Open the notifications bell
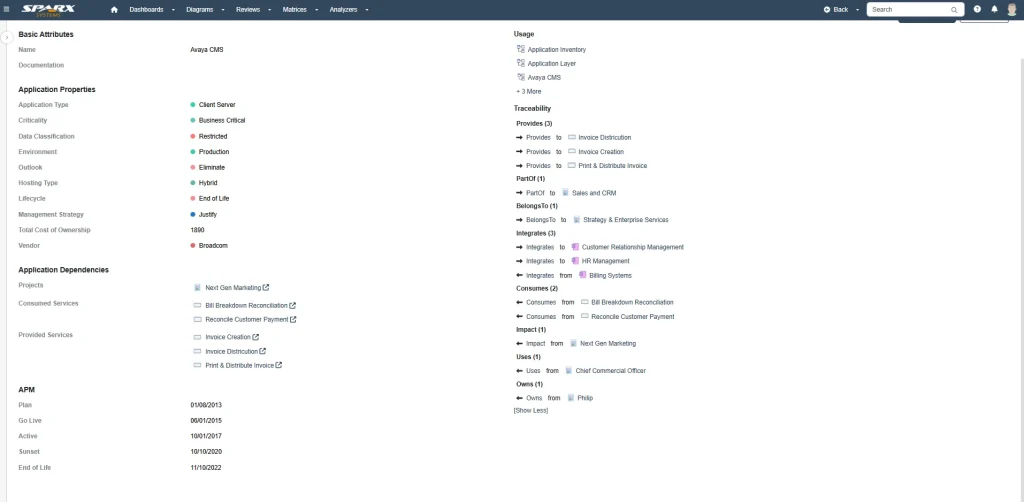The width and height of the screenshot is (1024, 502). (995, 10)
